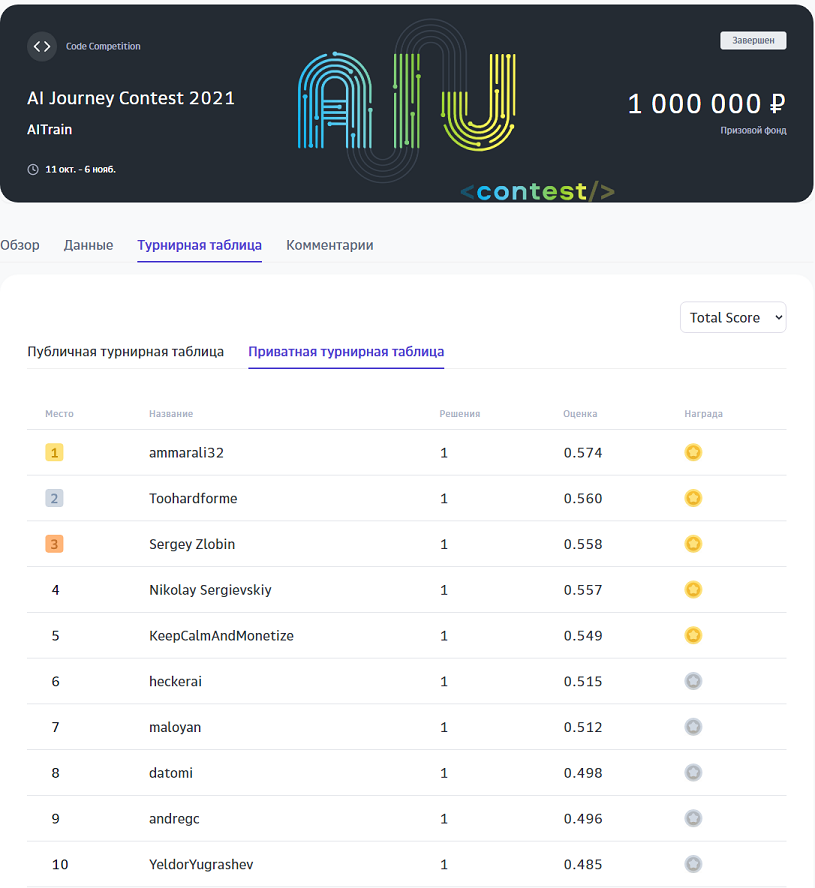Click the 1 000 000 ₽ prize amount
This screenshot has height=888, width=815.
(707, 104)
